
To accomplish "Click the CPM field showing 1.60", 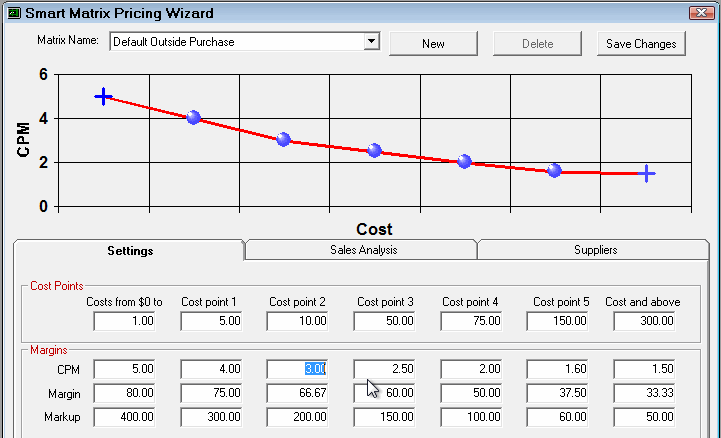I will click(557, 369).
